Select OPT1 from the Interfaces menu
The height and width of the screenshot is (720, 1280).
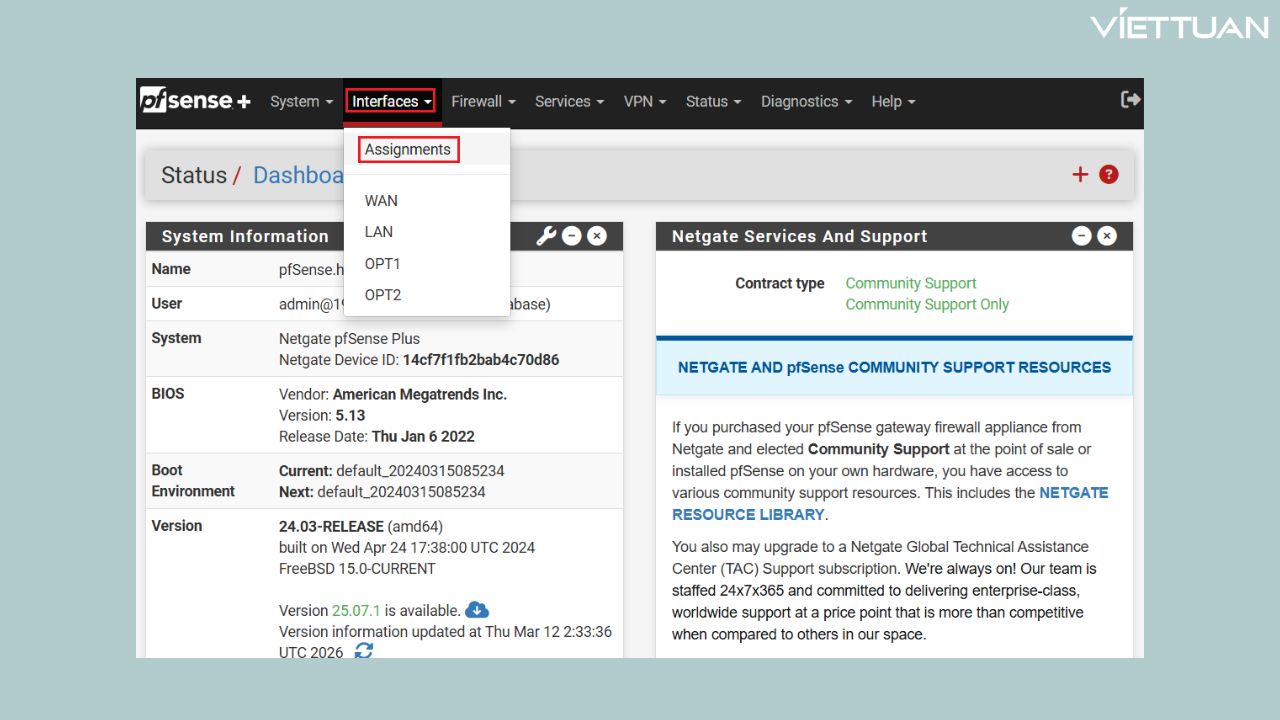coord(382,264)
